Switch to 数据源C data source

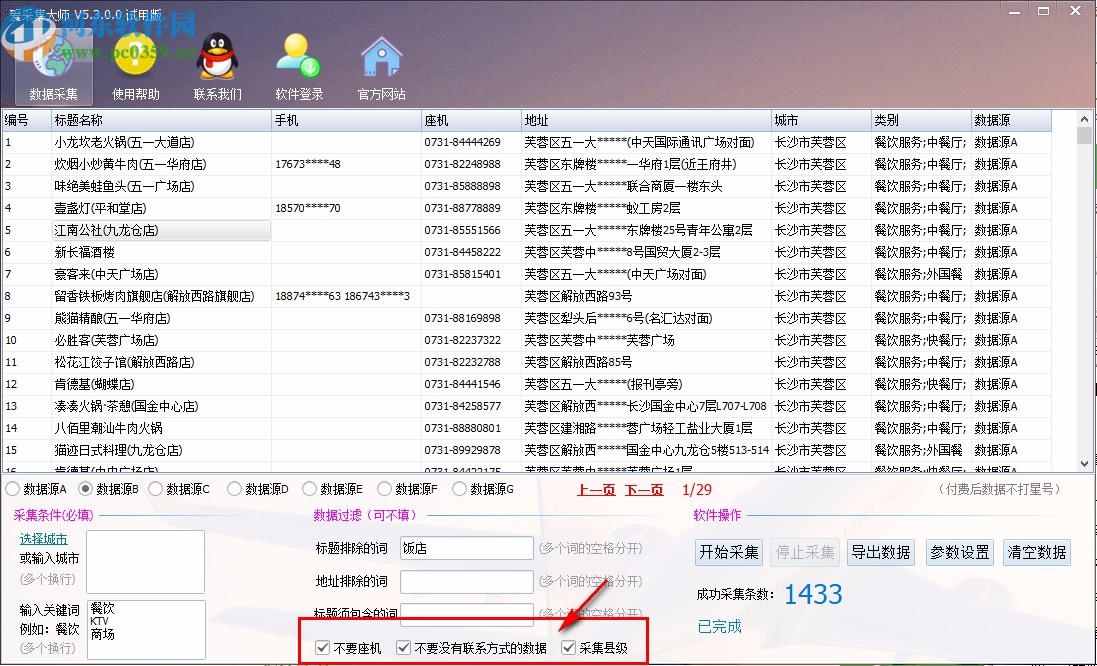click(166, 487)
